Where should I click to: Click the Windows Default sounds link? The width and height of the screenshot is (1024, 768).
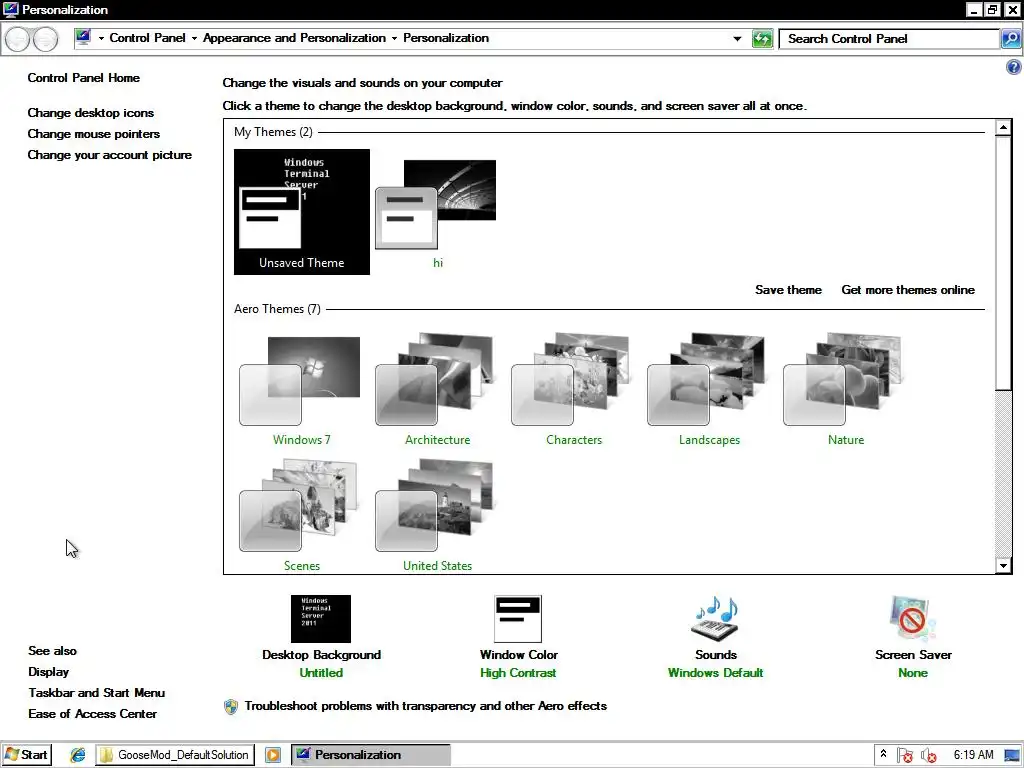click(x=715, y=673)
